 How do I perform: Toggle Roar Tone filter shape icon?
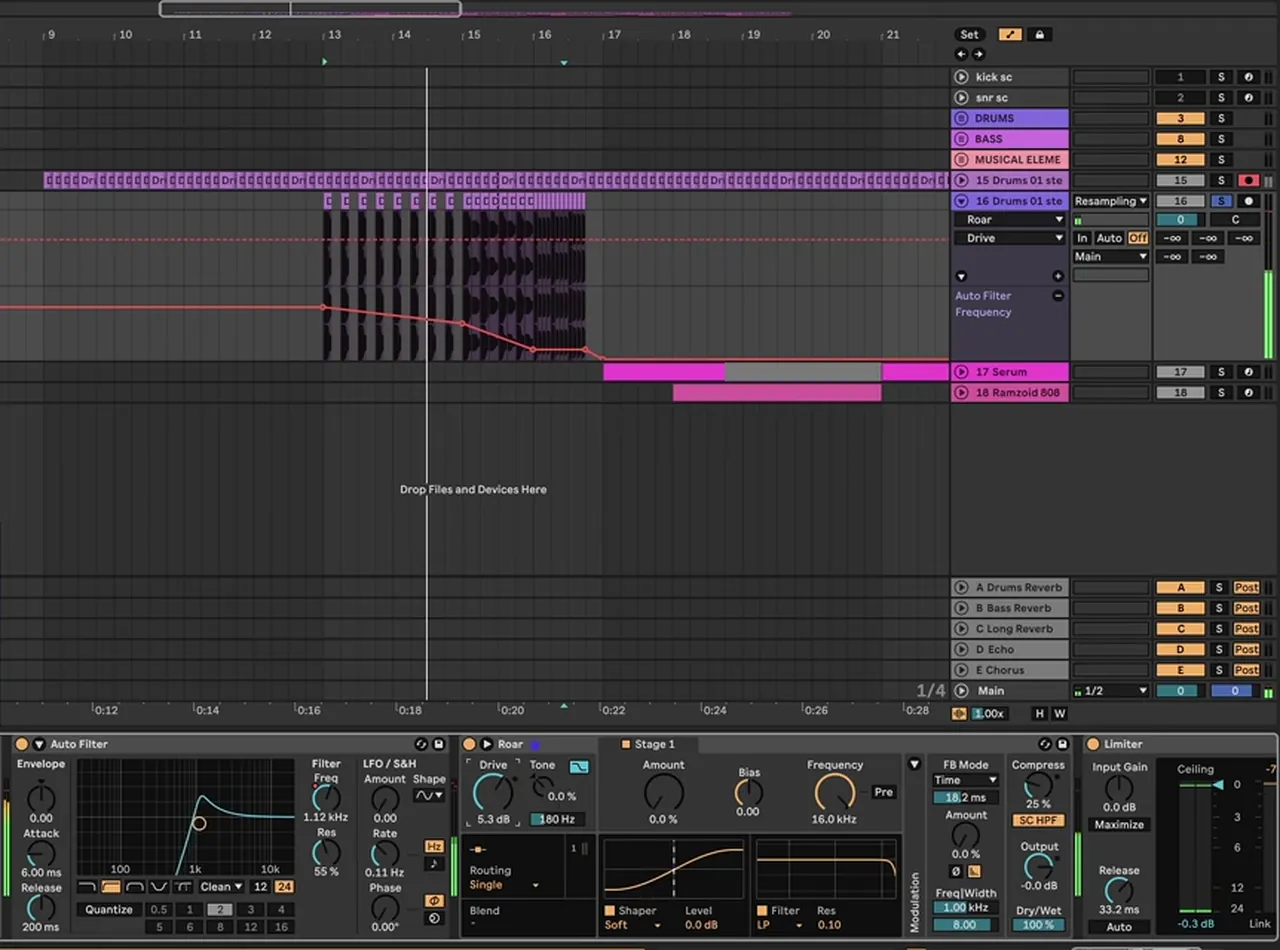(x=579, y=767)
